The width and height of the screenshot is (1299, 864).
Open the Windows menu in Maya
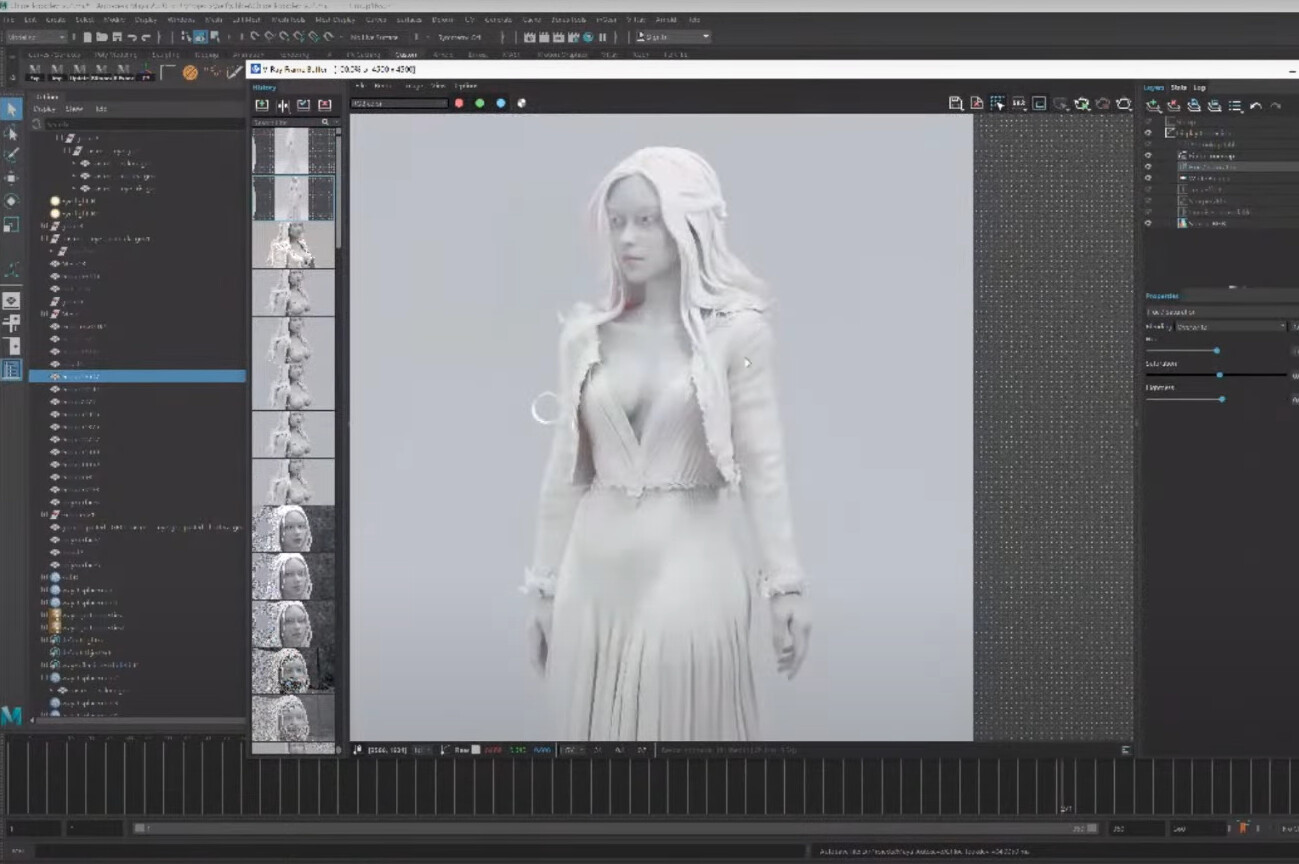coord(181,19)
